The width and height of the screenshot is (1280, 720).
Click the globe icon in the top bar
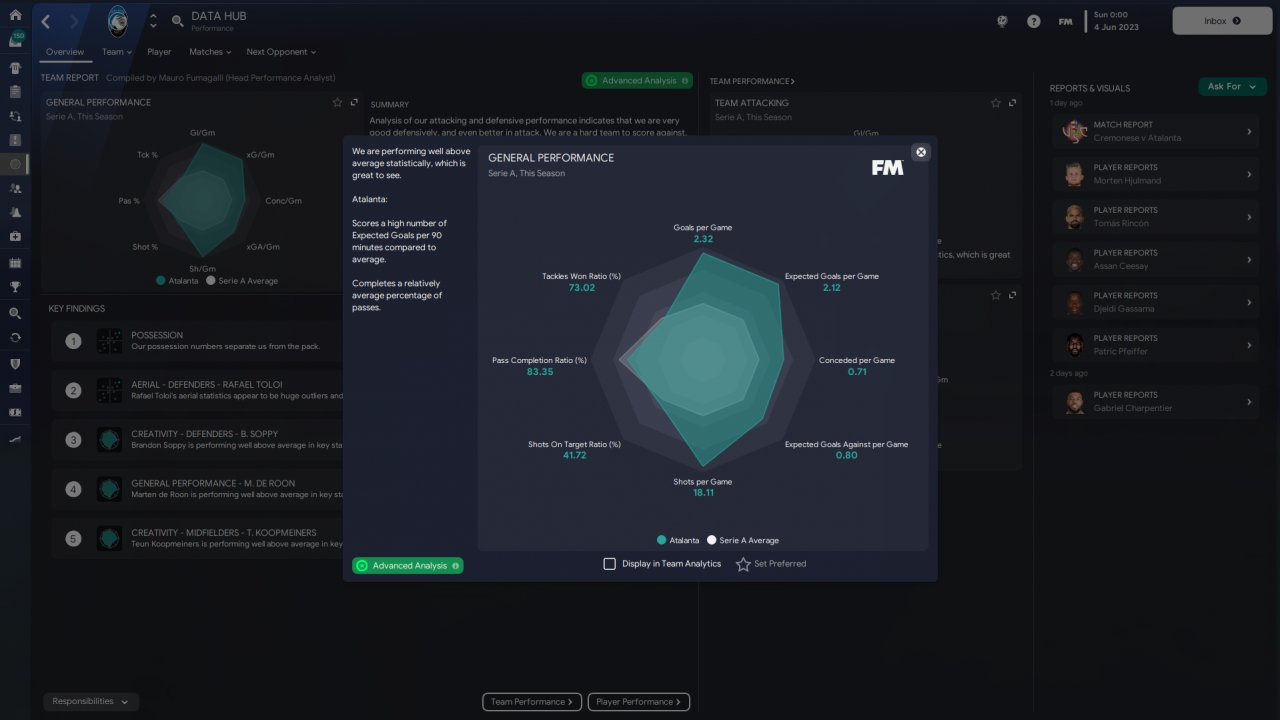pyautogui.click(x=1001, y=21)
